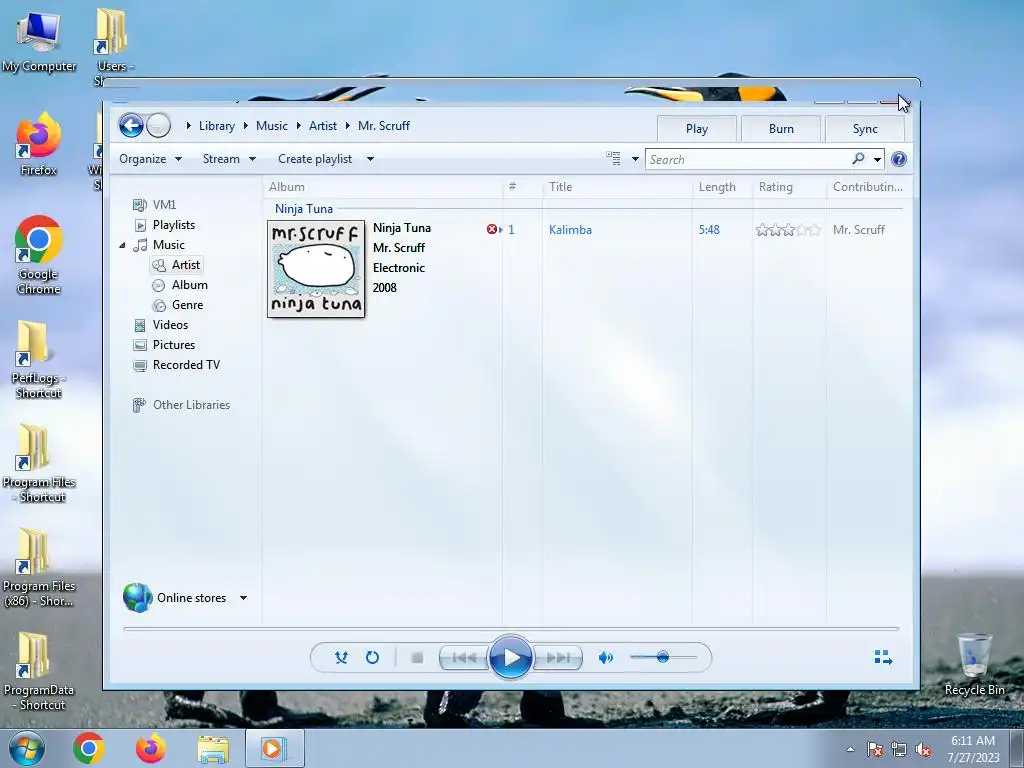Adjust the volume slider
This screenshot has width=1024, height=768.
click(x=663, y=657)
